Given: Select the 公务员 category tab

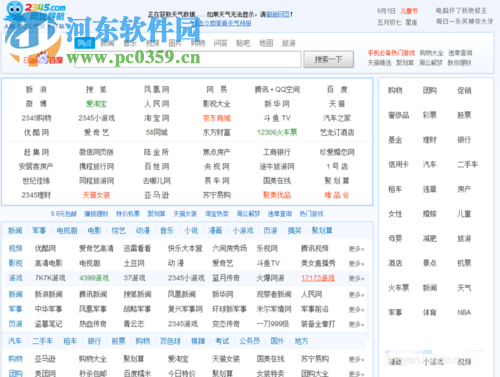Looking at the screenshot, I should pos(250,341).
